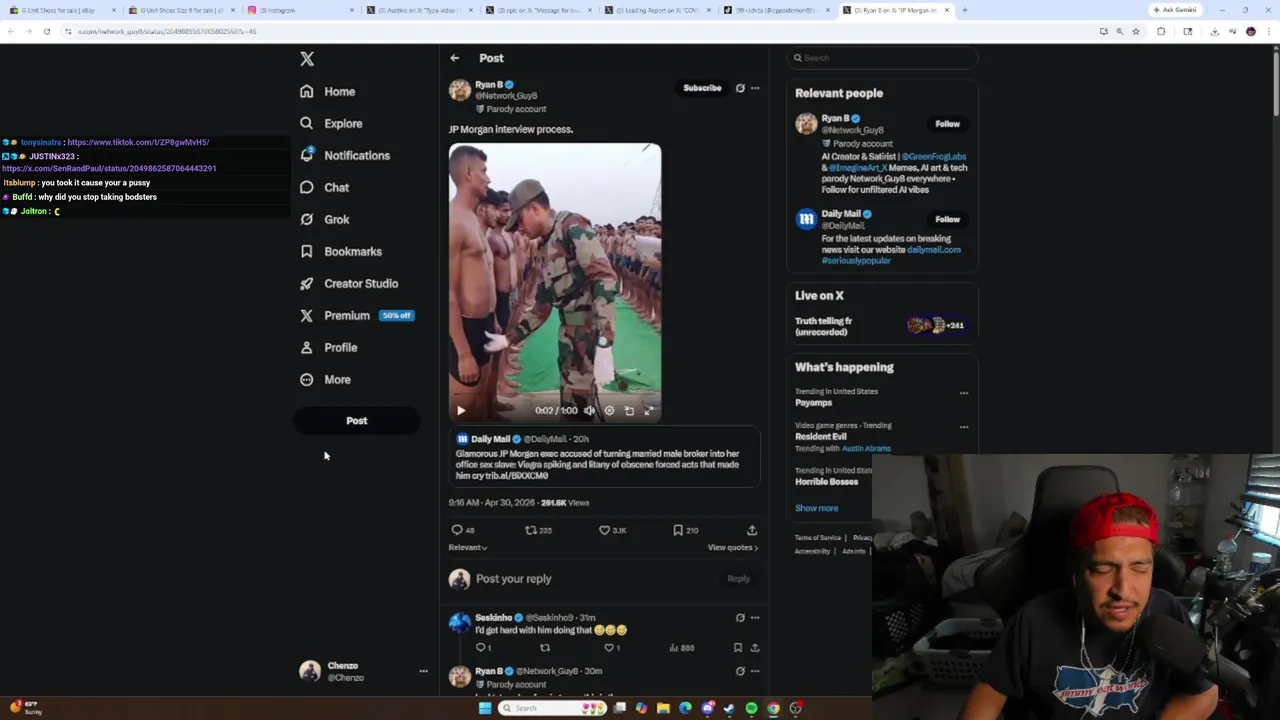Repost the main post
Screen dimensions: 1280x720
tap(531, 530)
